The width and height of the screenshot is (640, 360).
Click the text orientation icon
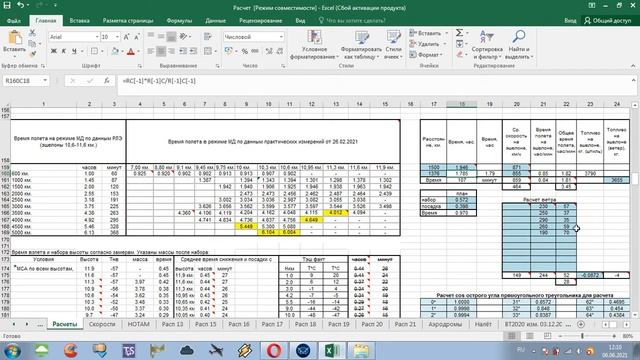point(183,37)
